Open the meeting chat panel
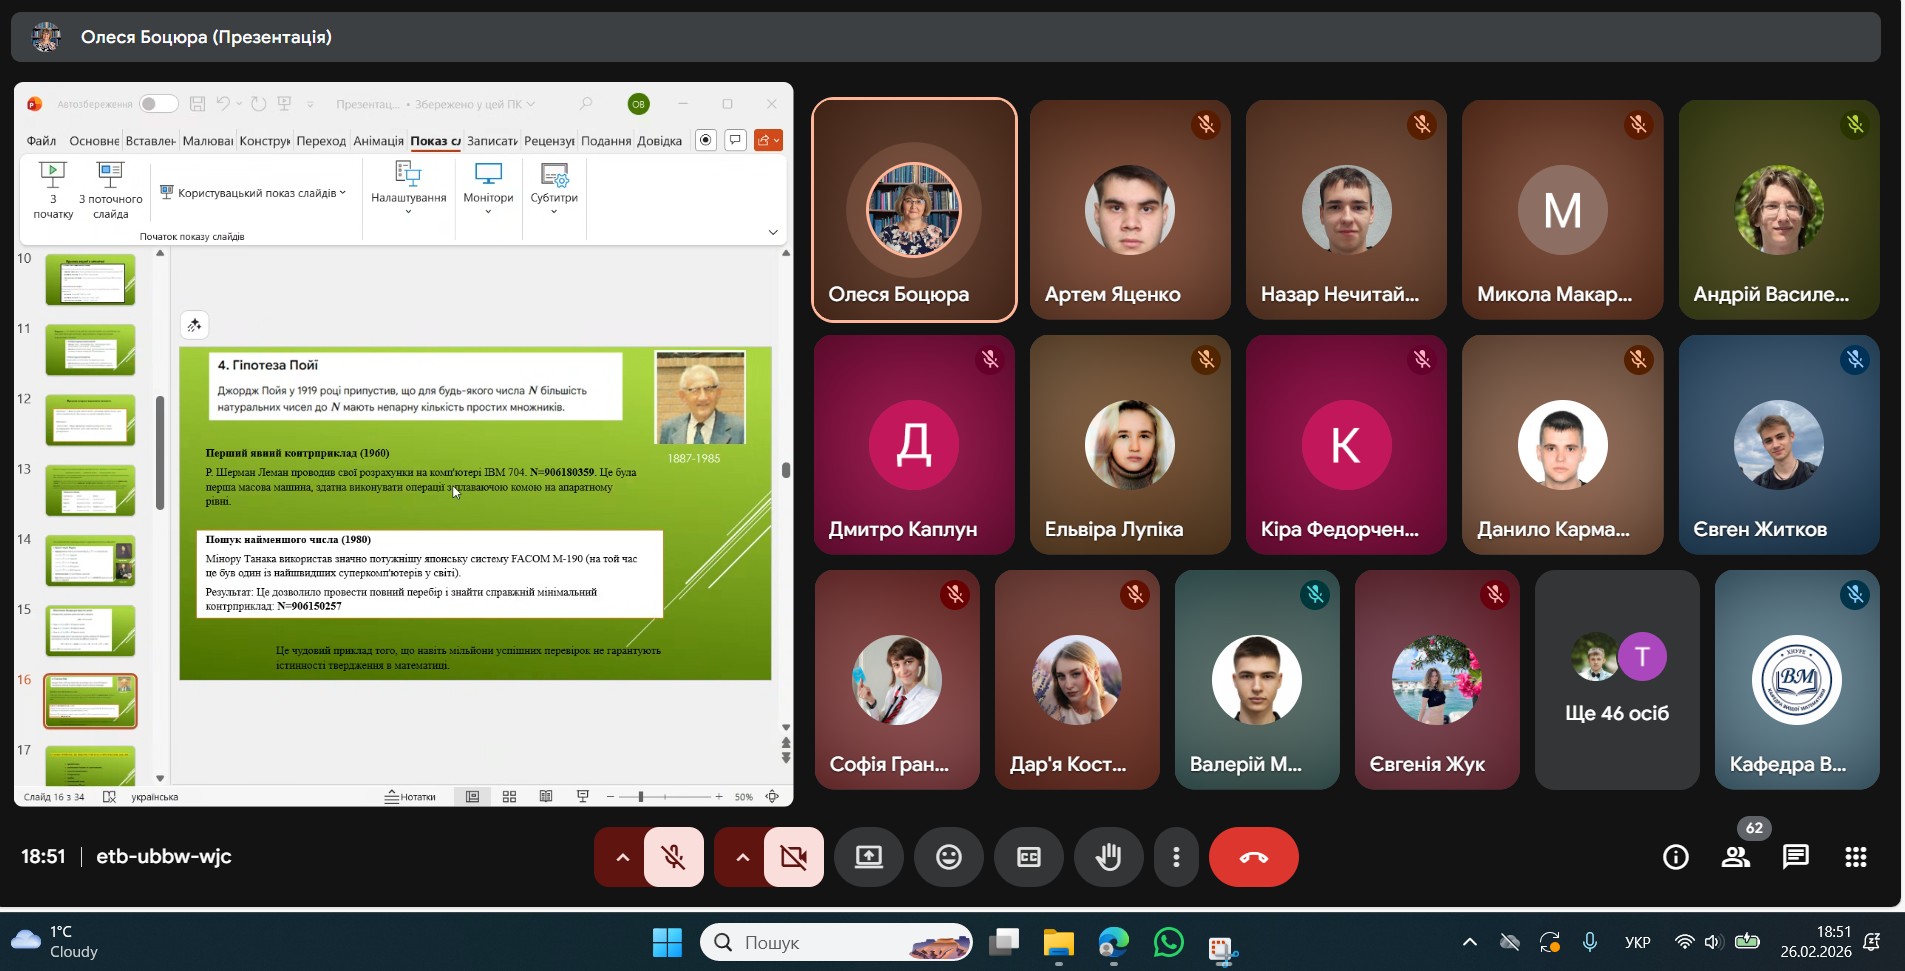 point(1795,857)
